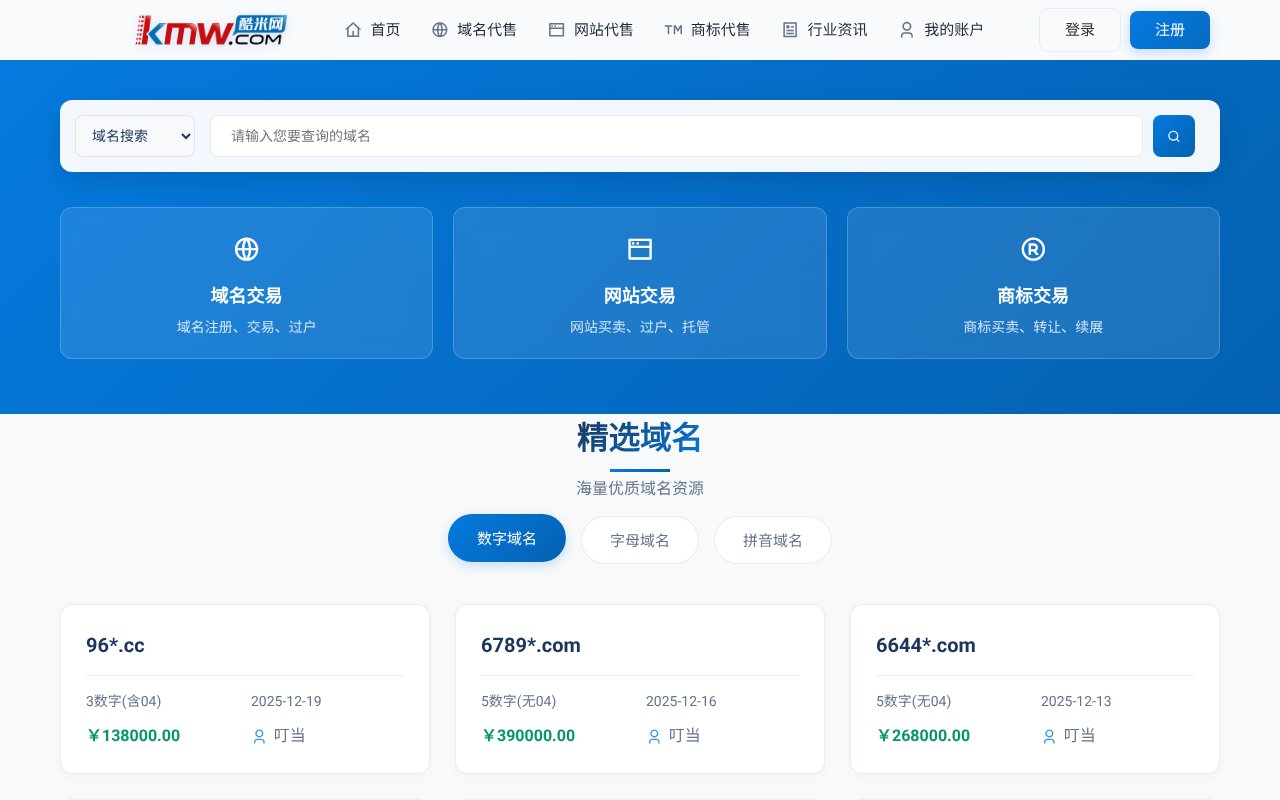
Task: Click the magnifier icon to search domains
Action: (x=1173, y=136)
